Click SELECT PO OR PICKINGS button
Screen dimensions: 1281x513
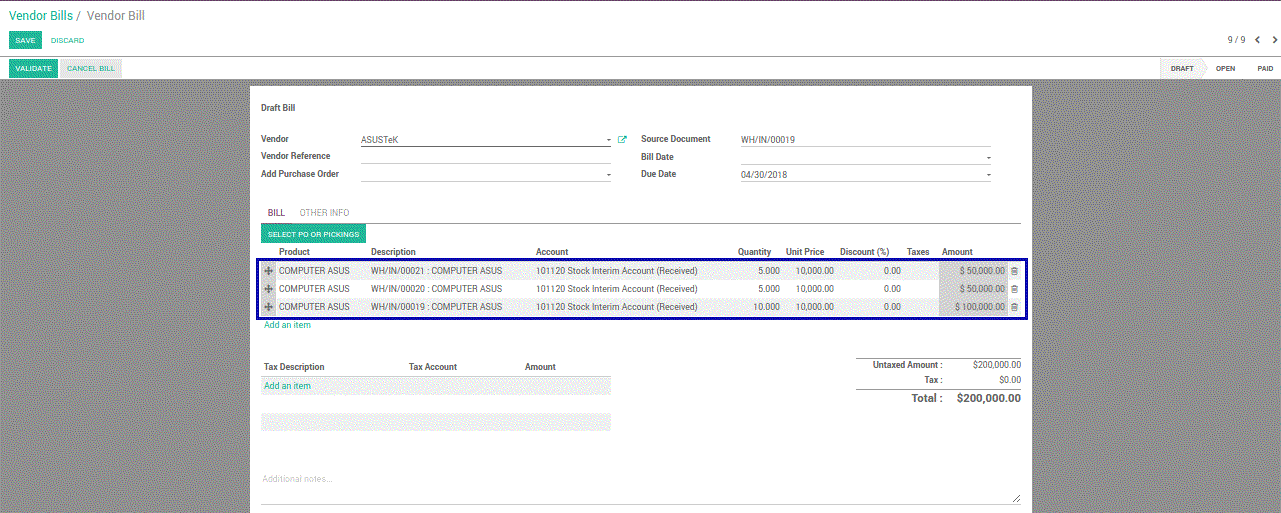point(313,234)
